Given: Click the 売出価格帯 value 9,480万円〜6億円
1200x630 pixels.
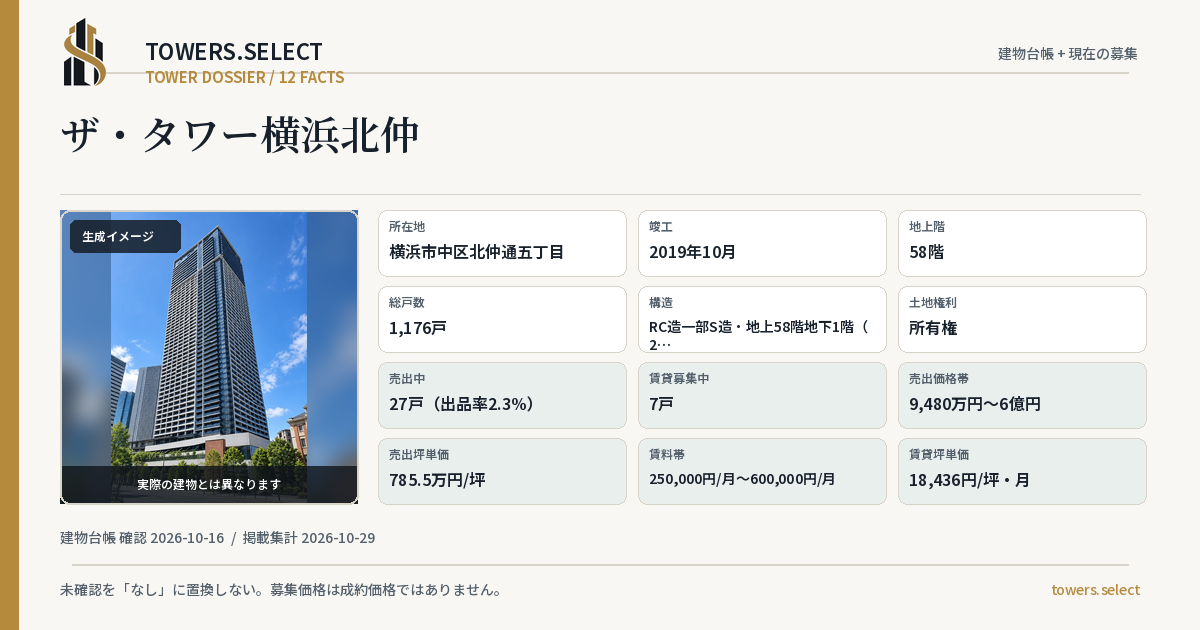Looking at the screenshot, I should 975,404.
